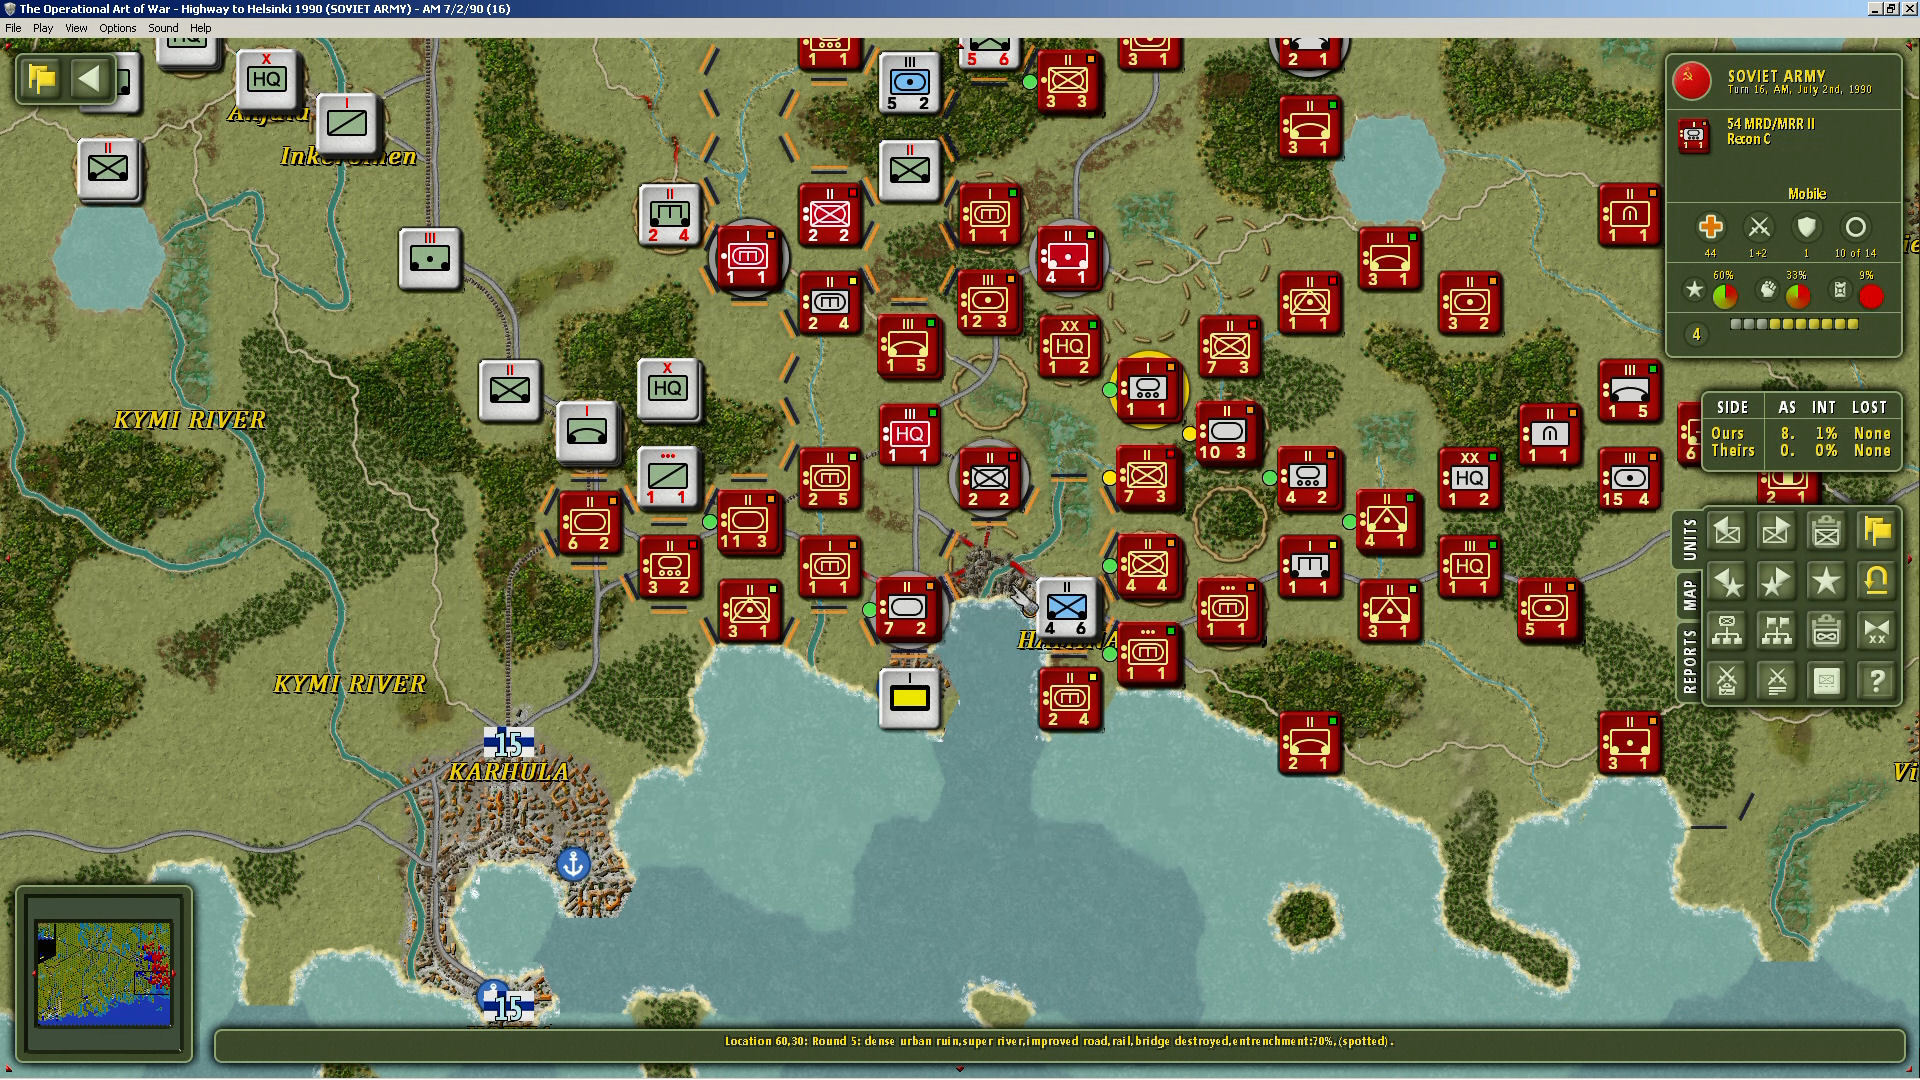Click the star proficiency icon
Image resolution: width=1920 pixels, height=1080 pixels.
[x=1694, y=290]
